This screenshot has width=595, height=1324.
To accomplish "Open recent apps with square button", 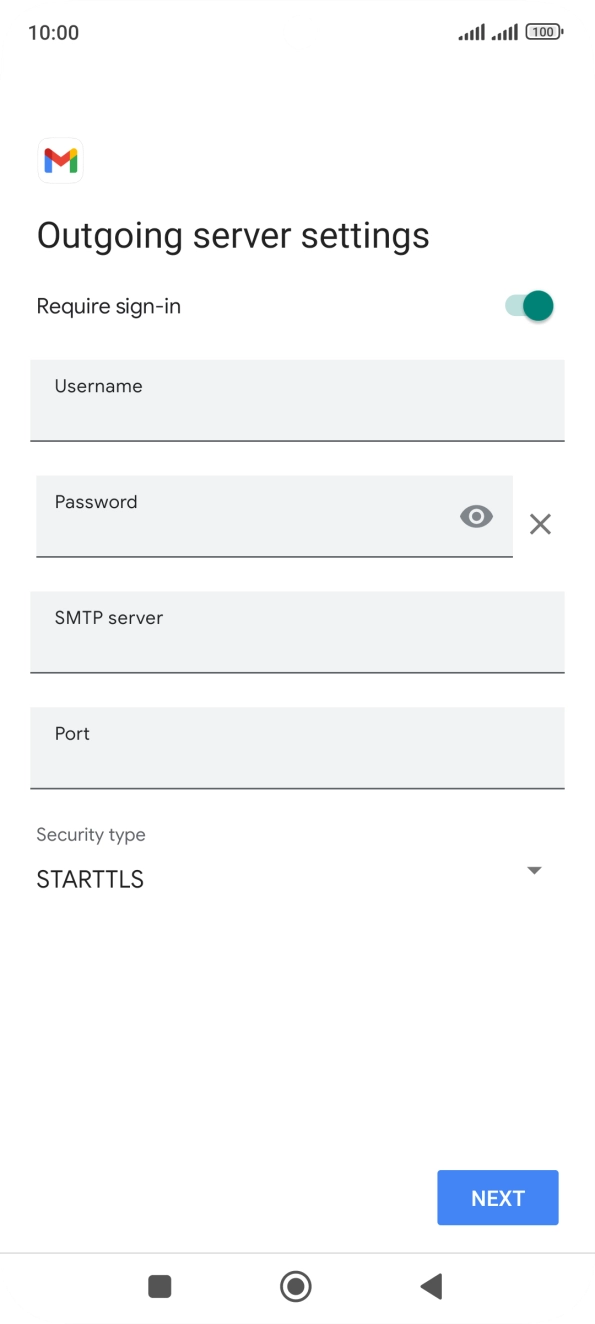I will click(159, 1288).
